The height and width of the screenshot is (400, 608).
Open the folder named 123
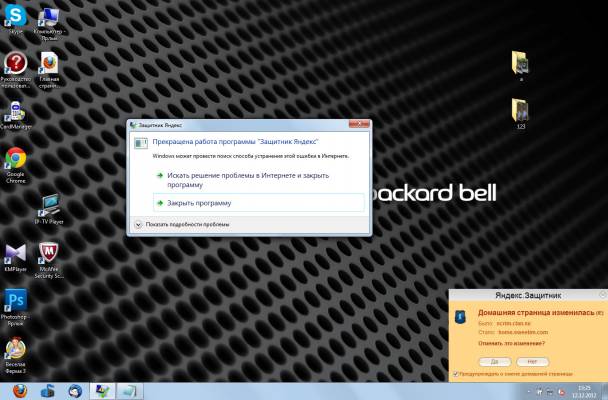tap(520, 113)
